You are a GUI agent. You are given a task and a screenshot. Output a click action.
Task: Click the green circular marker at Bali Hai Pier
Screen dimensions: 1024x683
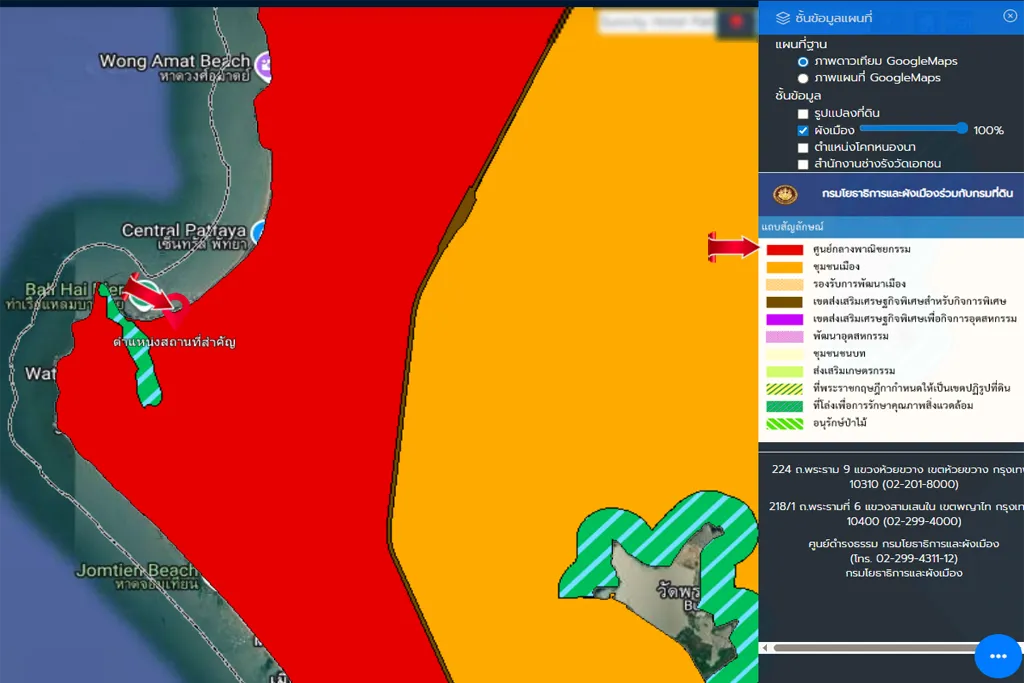103,290
